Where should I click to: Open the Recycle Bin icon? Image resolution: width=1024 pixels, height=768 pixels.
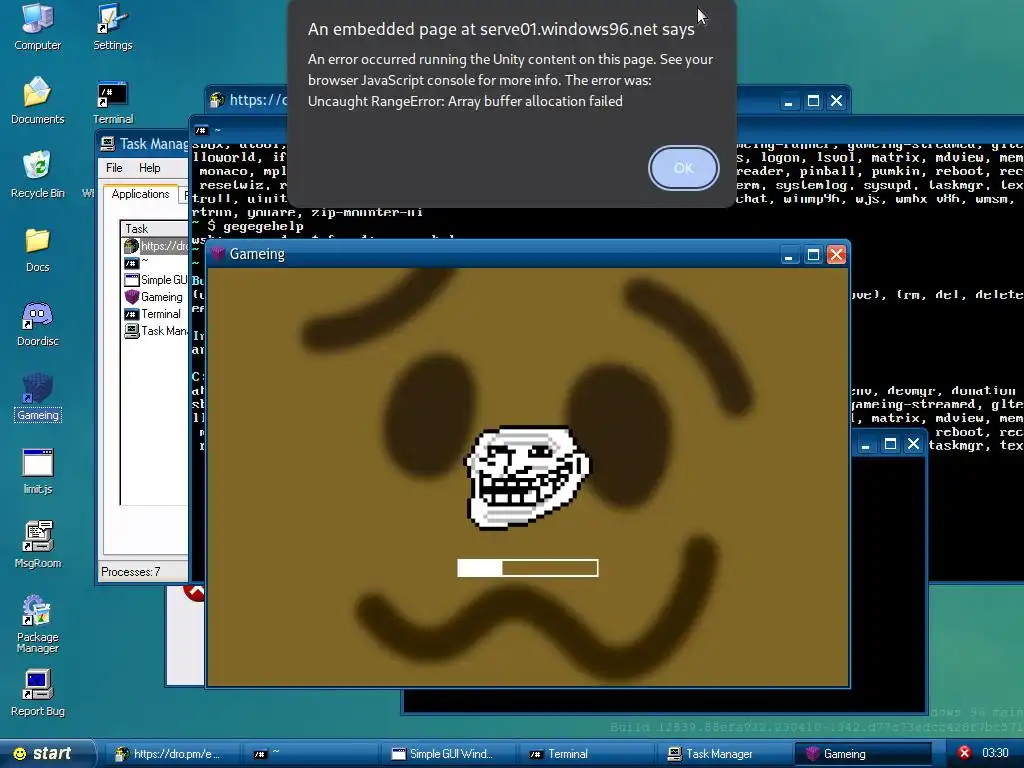37,174
